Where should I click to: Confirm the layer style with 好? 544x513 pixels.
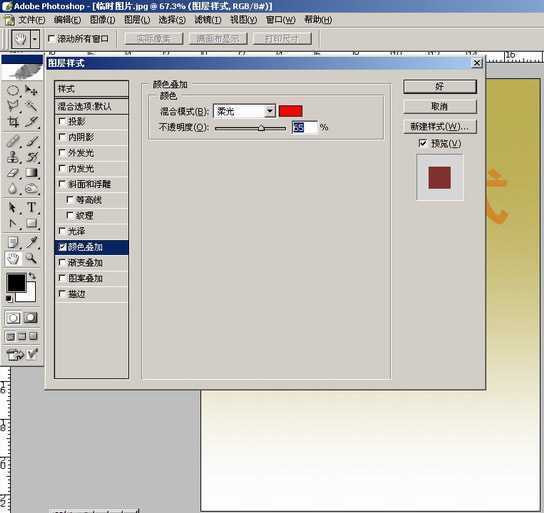point(440,86)
